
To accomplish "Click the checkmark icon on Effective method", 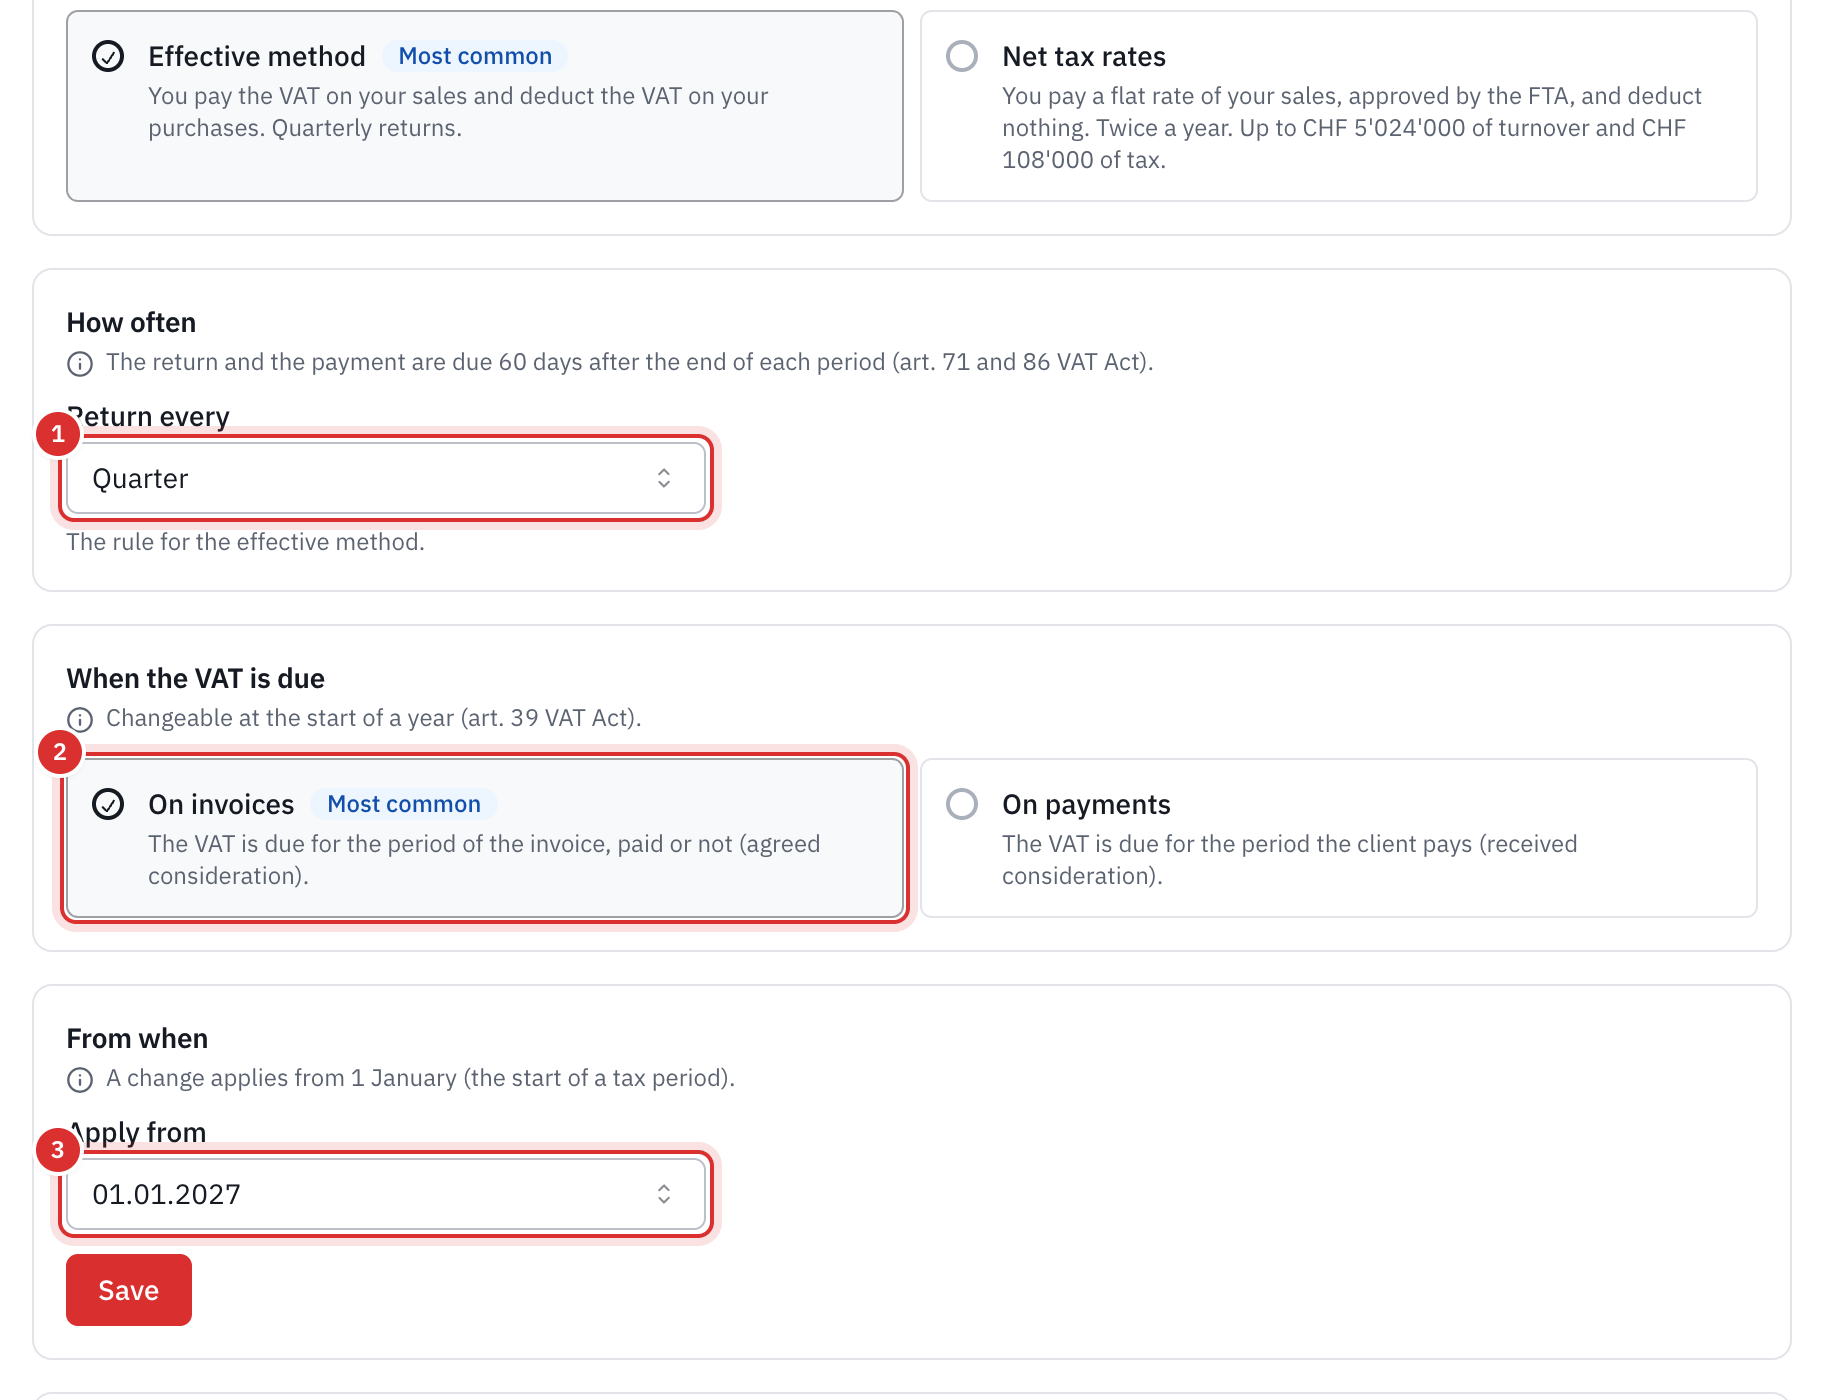I will click(108, 56).
